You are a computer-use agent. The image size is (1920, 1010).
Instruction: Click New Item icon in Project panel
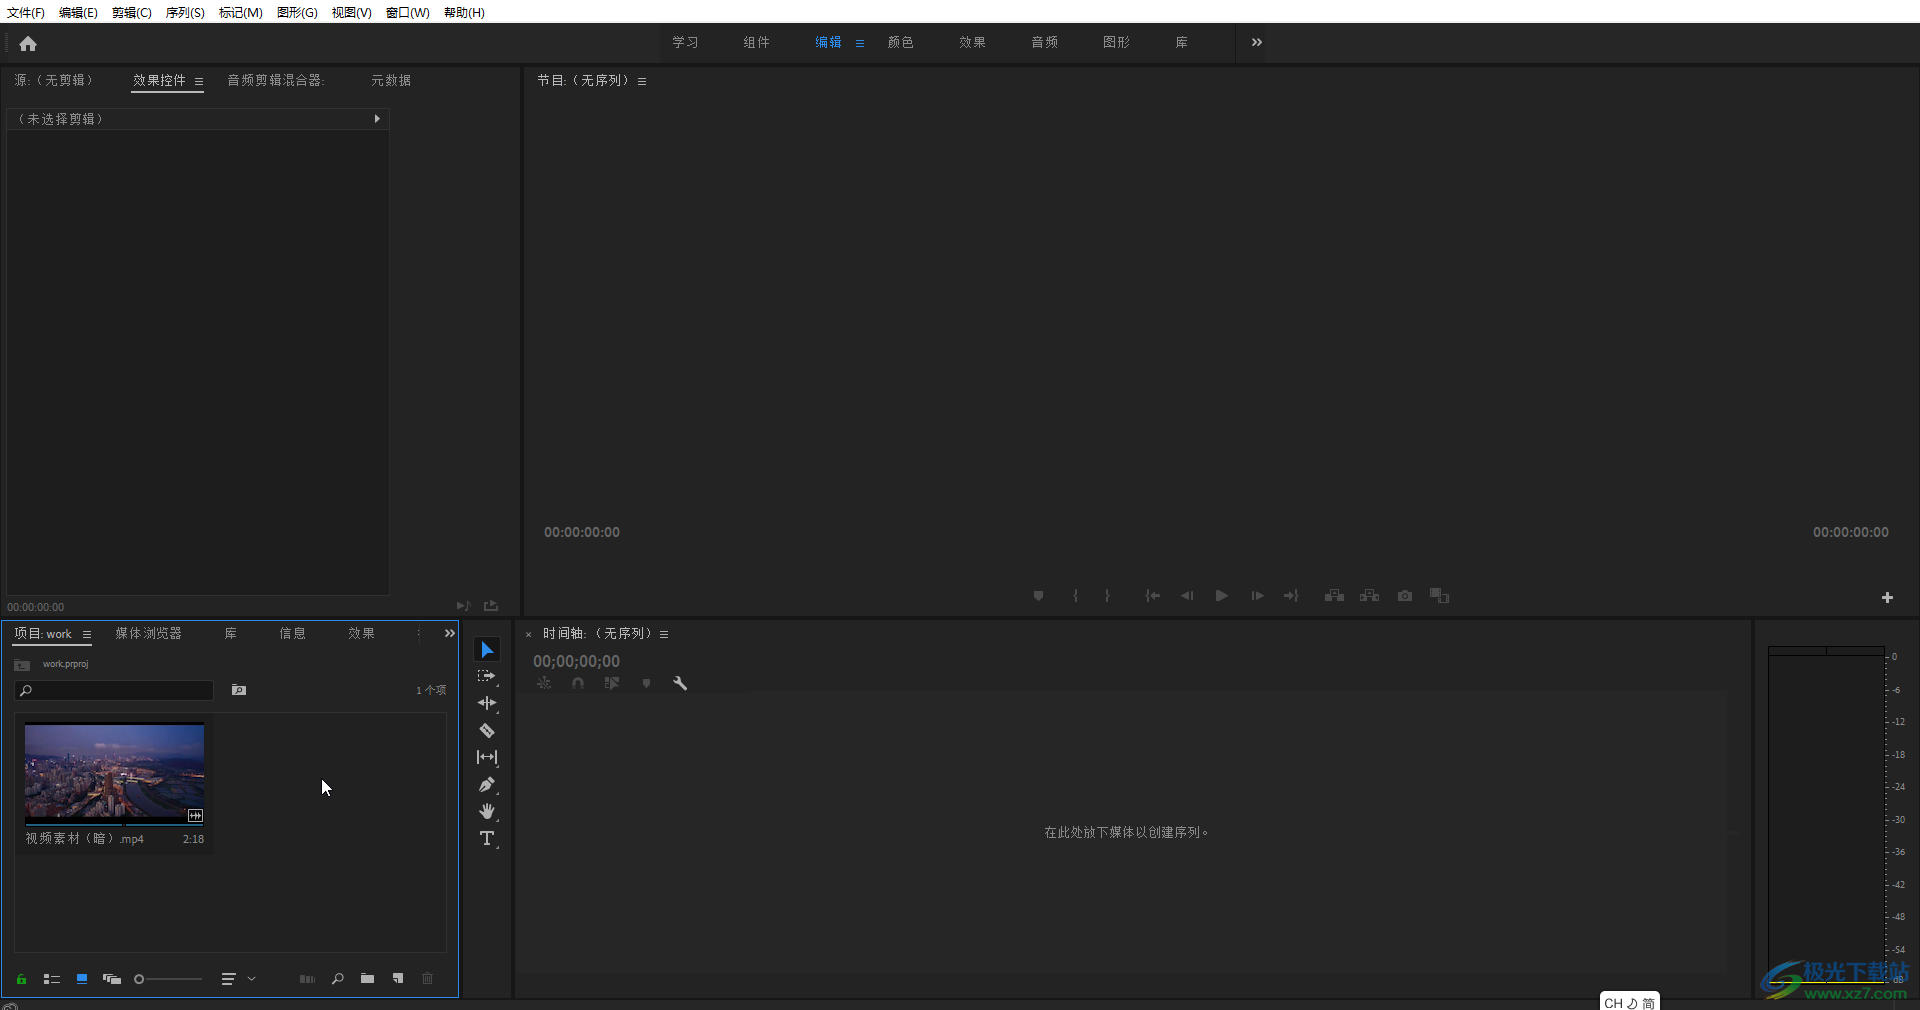(x=398, y=979)
